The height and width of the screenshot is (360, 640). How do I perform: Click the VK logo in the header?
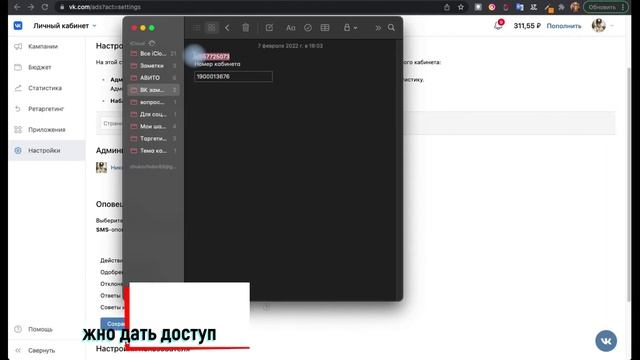click(18, 26)
